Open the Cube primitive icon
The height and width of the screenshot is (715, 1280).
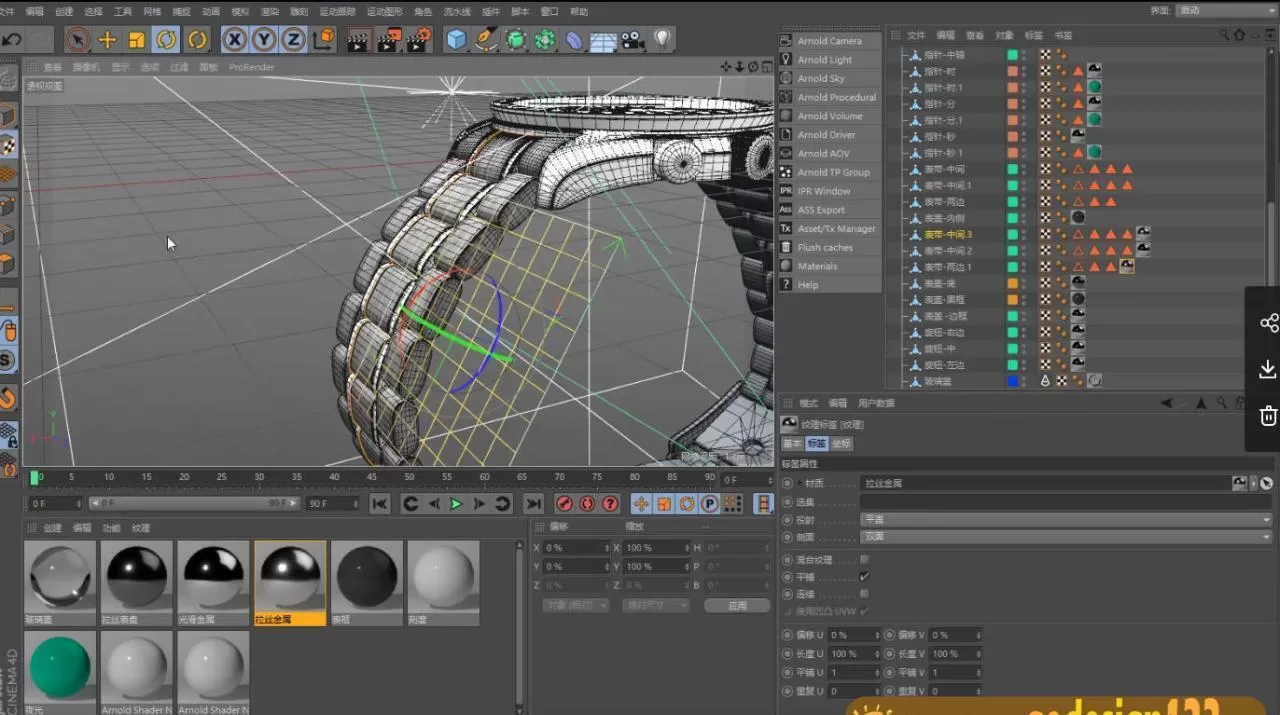pos(457,39)
